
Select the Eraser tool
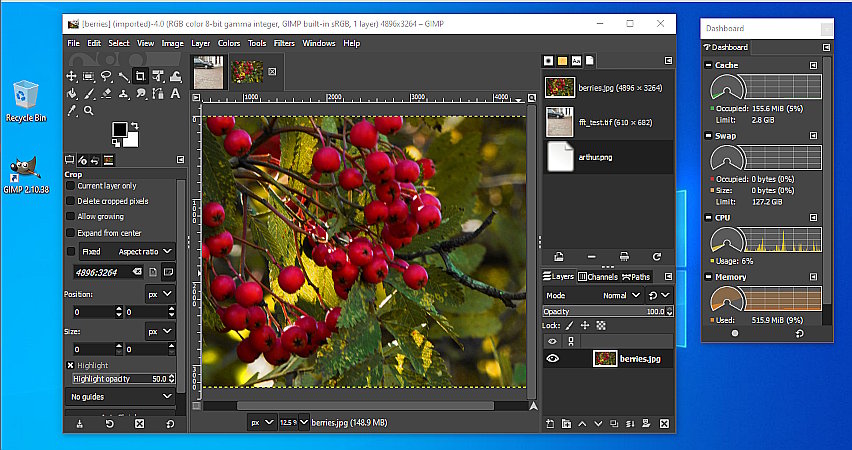click(x=105, y=93)
